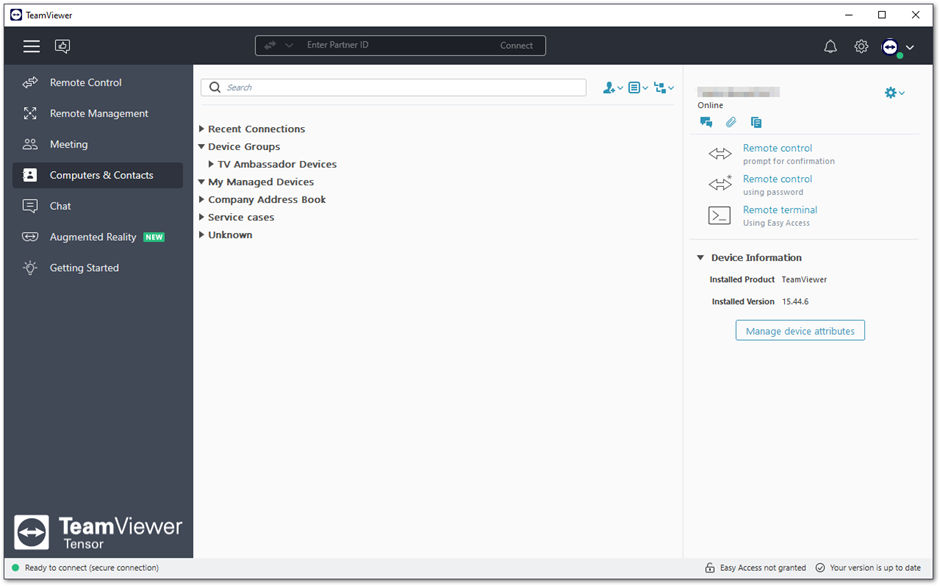Click the remote control password arrows icon
The image size is (940, 586).
(x=720, y=184)
